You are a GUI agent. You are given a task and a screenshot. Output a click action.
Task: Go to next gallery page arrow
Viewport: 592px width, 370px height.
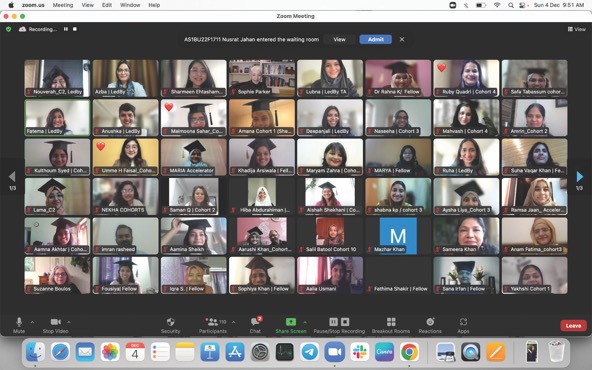point(580,176)
